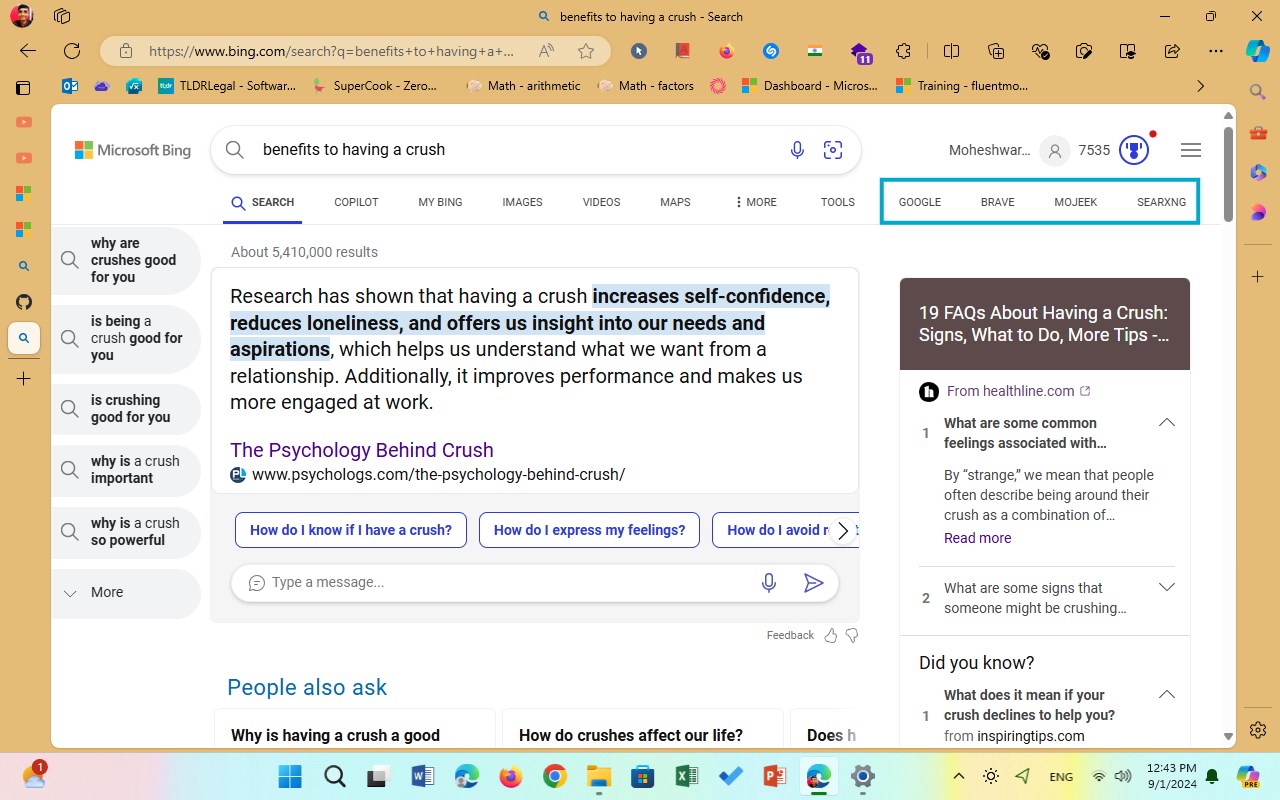The width and height of the screenshot is (1280, 800).
Task: Open PowerPoint from the taskbar
Action: coord(774,776)
